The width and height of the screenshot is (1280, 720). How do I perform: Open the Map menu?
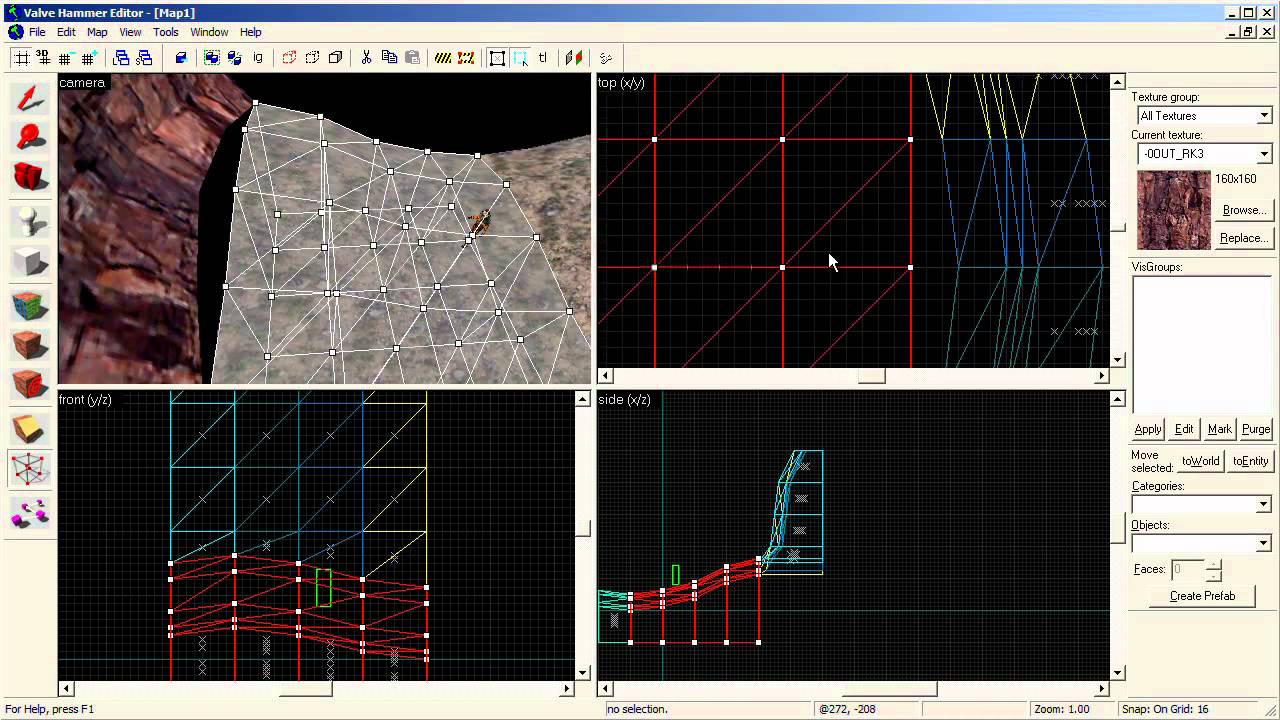tap(97, 32)
